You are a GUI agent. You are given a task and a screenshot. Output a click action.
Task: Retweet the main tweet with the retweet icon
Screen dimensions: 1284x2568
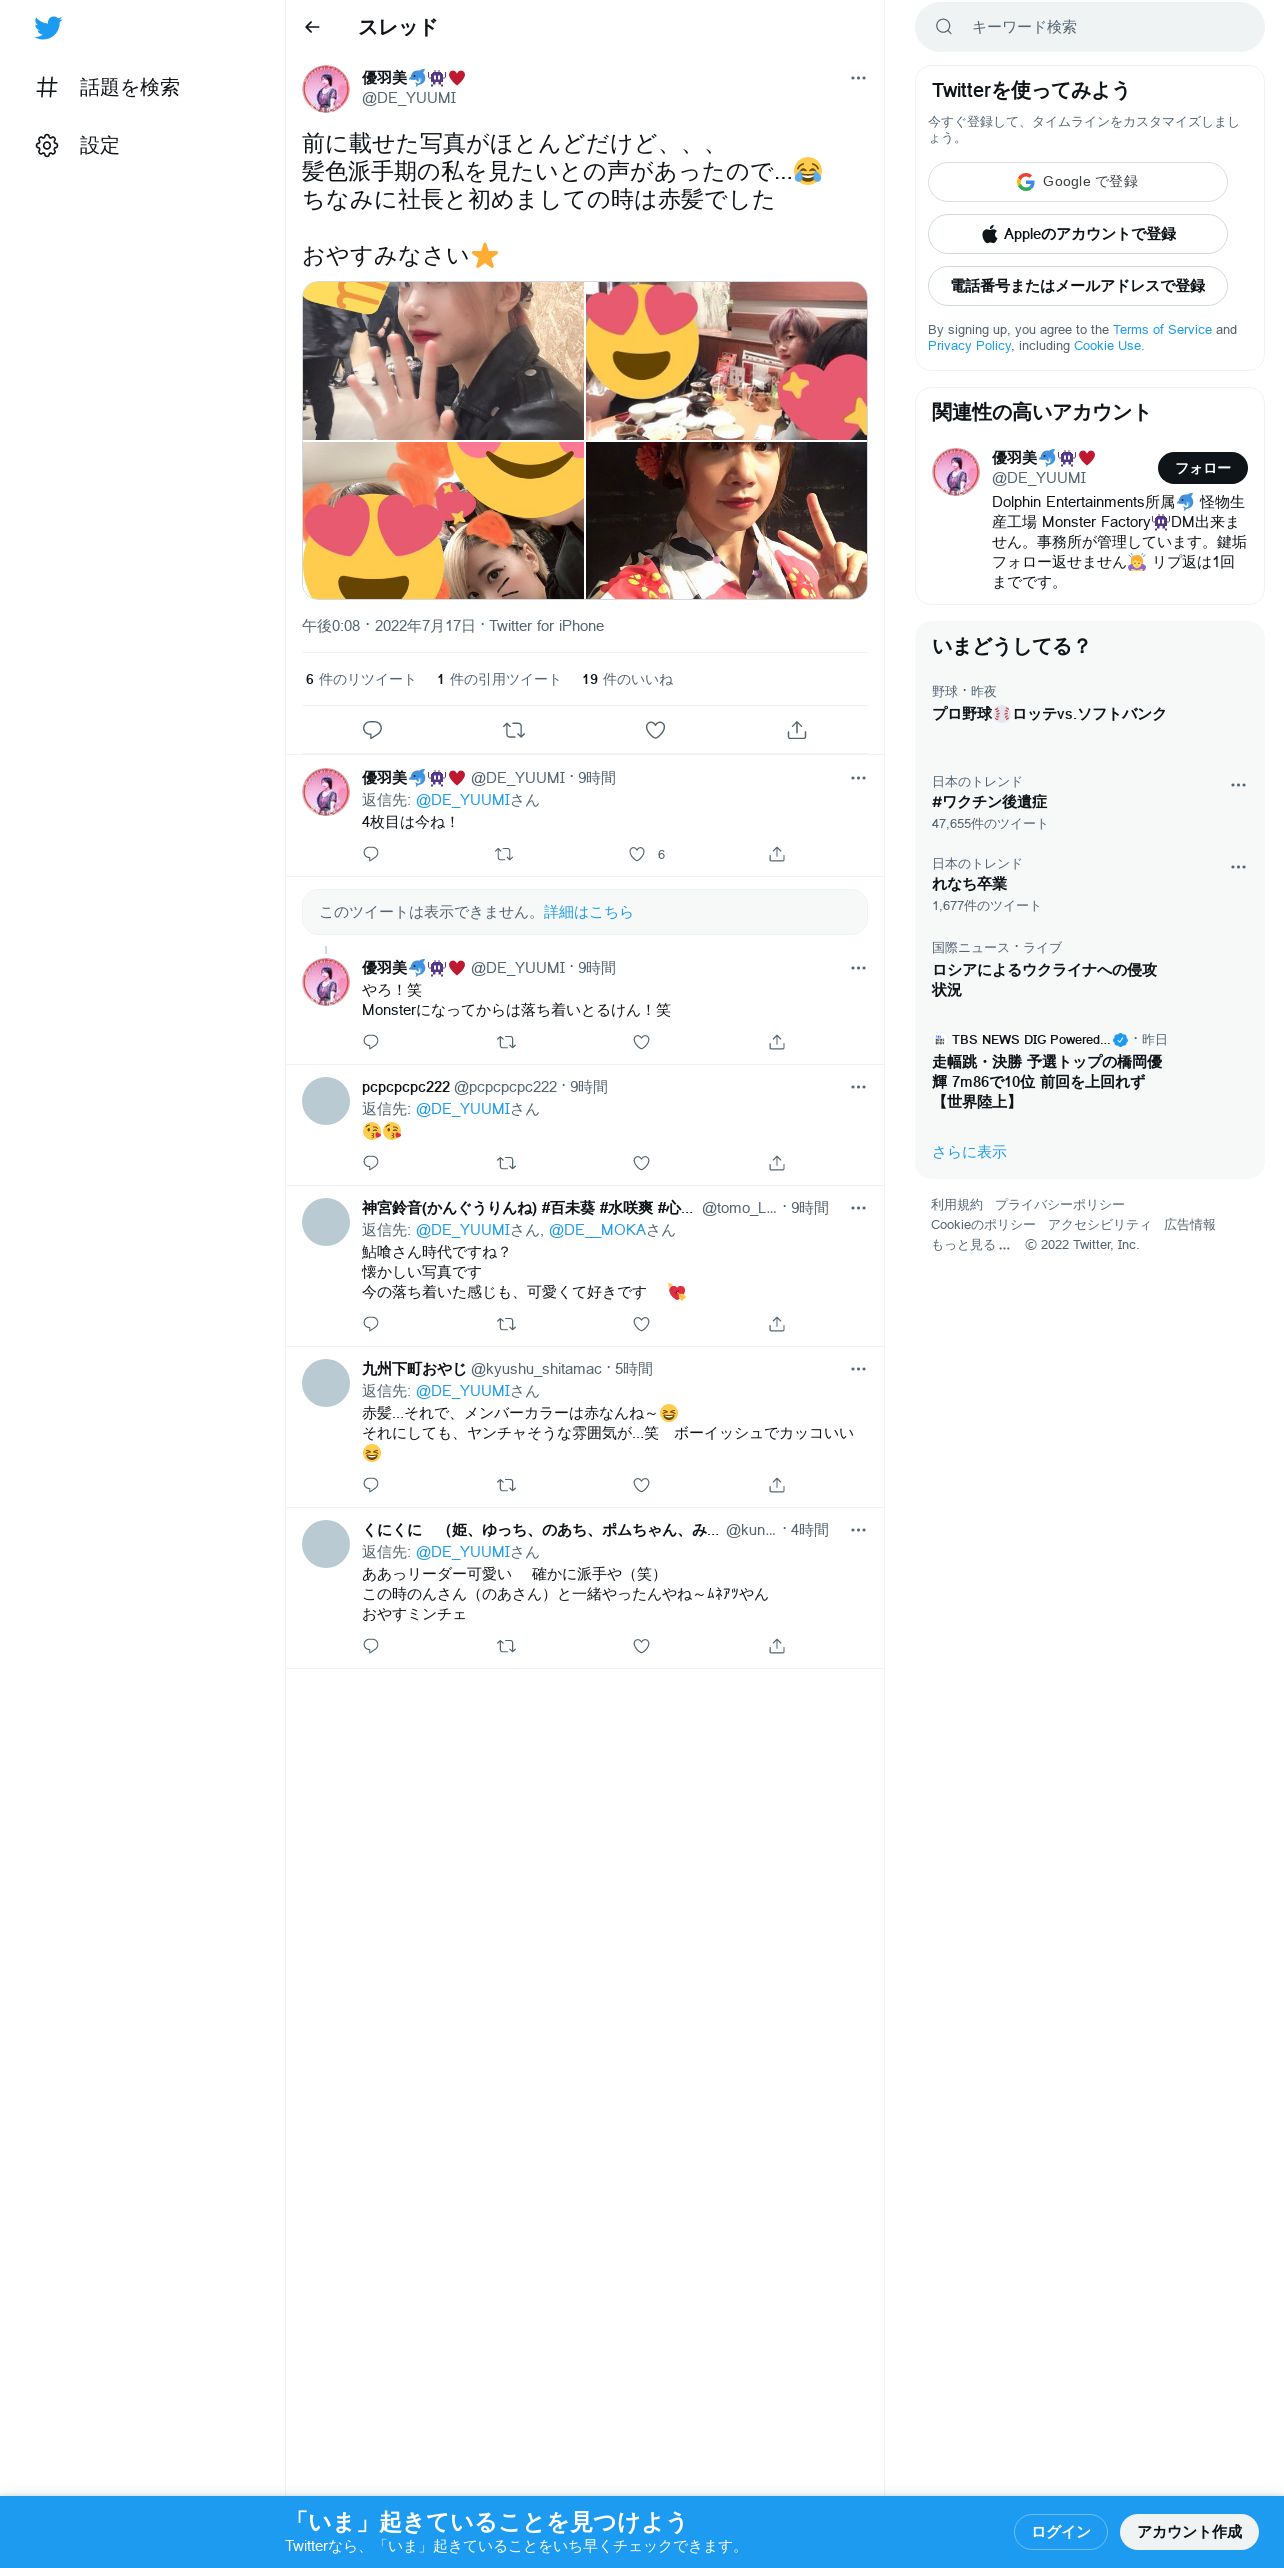pos(514,730)
